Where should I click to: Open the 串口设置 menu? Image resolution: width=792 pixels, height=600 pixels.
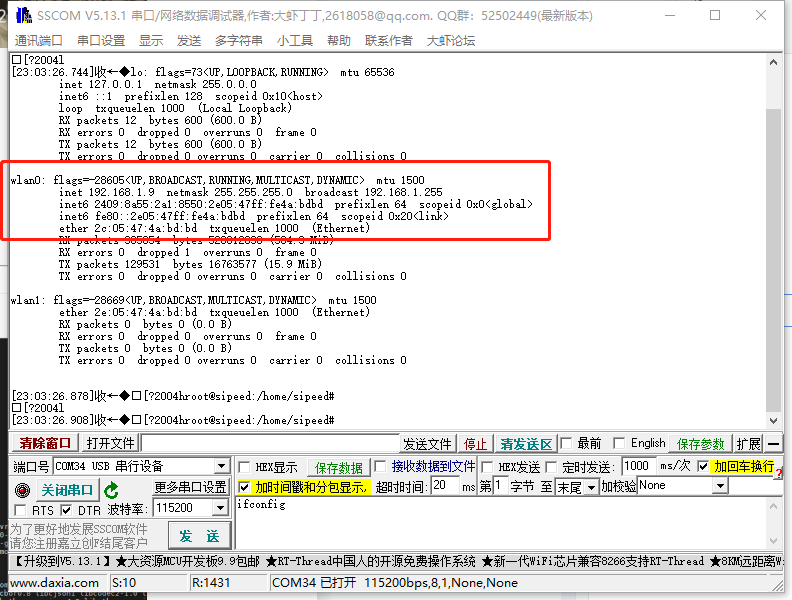click(101, 40)
